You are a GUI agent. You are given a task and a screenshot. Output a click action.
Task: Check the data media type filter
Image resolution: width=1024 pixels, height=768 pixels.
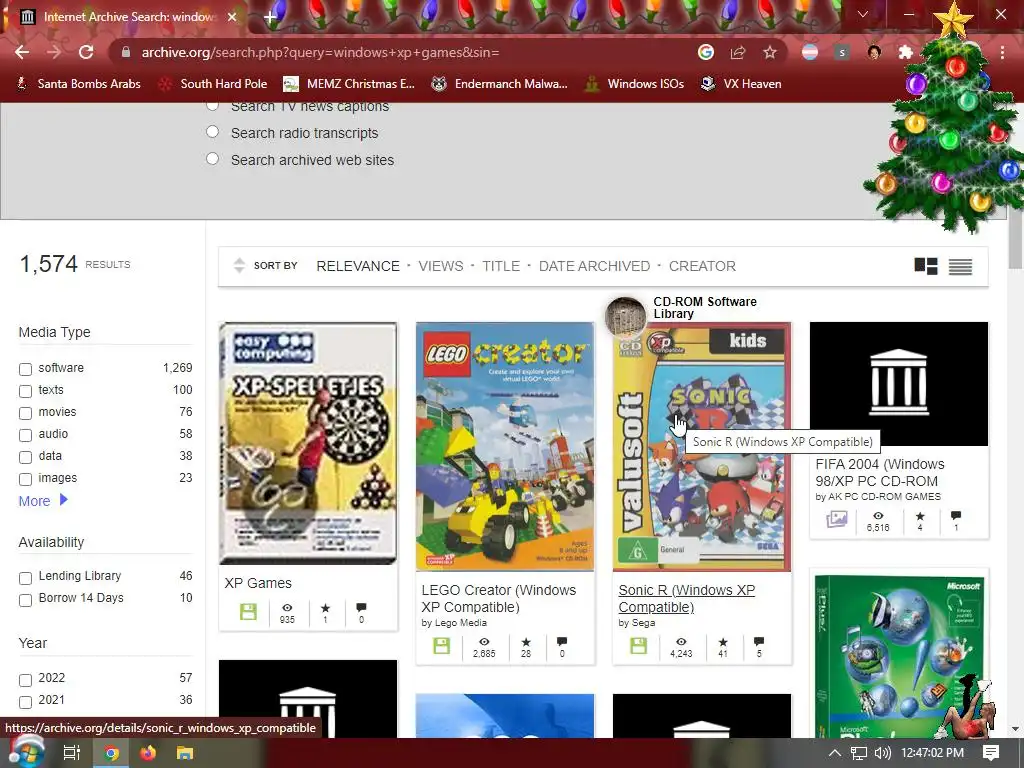pos(25,457)
